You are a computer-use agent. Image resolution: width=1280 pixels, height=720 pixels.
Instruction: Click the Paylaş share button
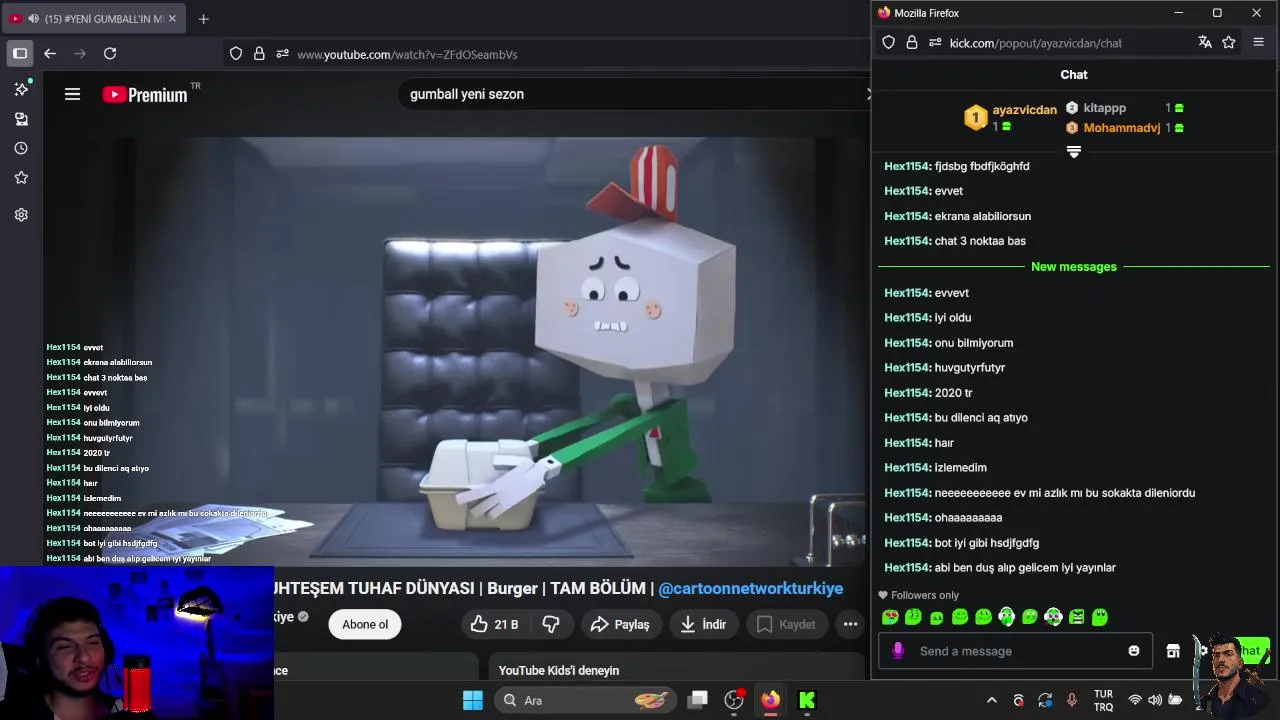pyautogui.click(x=620, y=624)
